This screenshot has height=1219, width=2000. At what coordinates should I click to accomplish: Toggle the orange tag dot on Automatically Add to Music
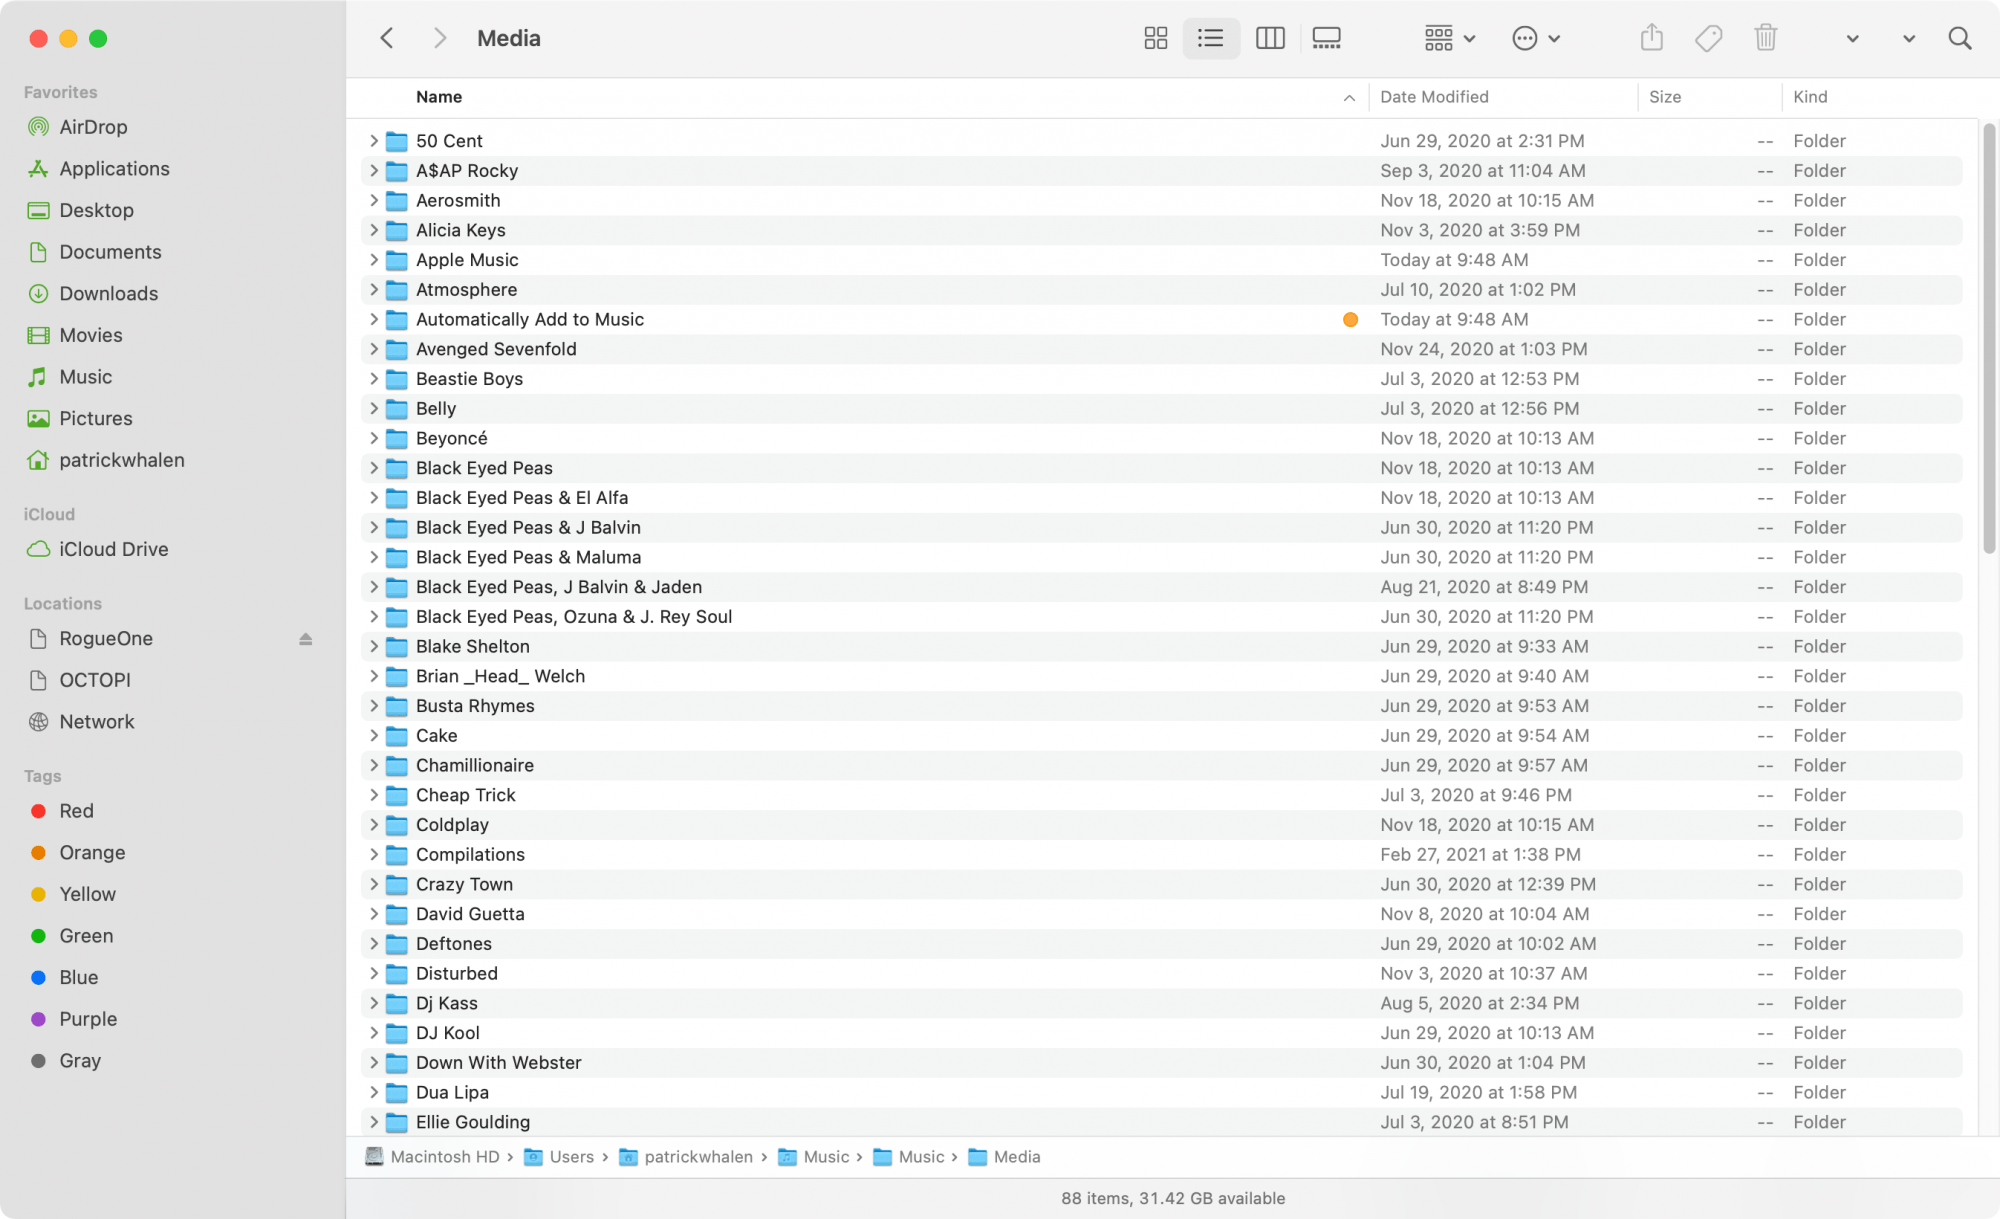[x=1351, y=319]
